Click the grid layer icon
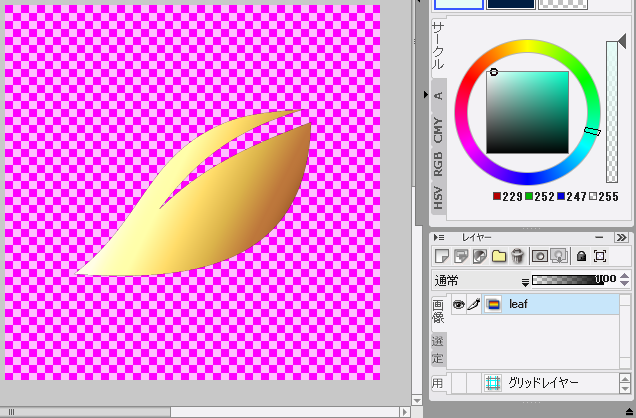 [493, 383]
